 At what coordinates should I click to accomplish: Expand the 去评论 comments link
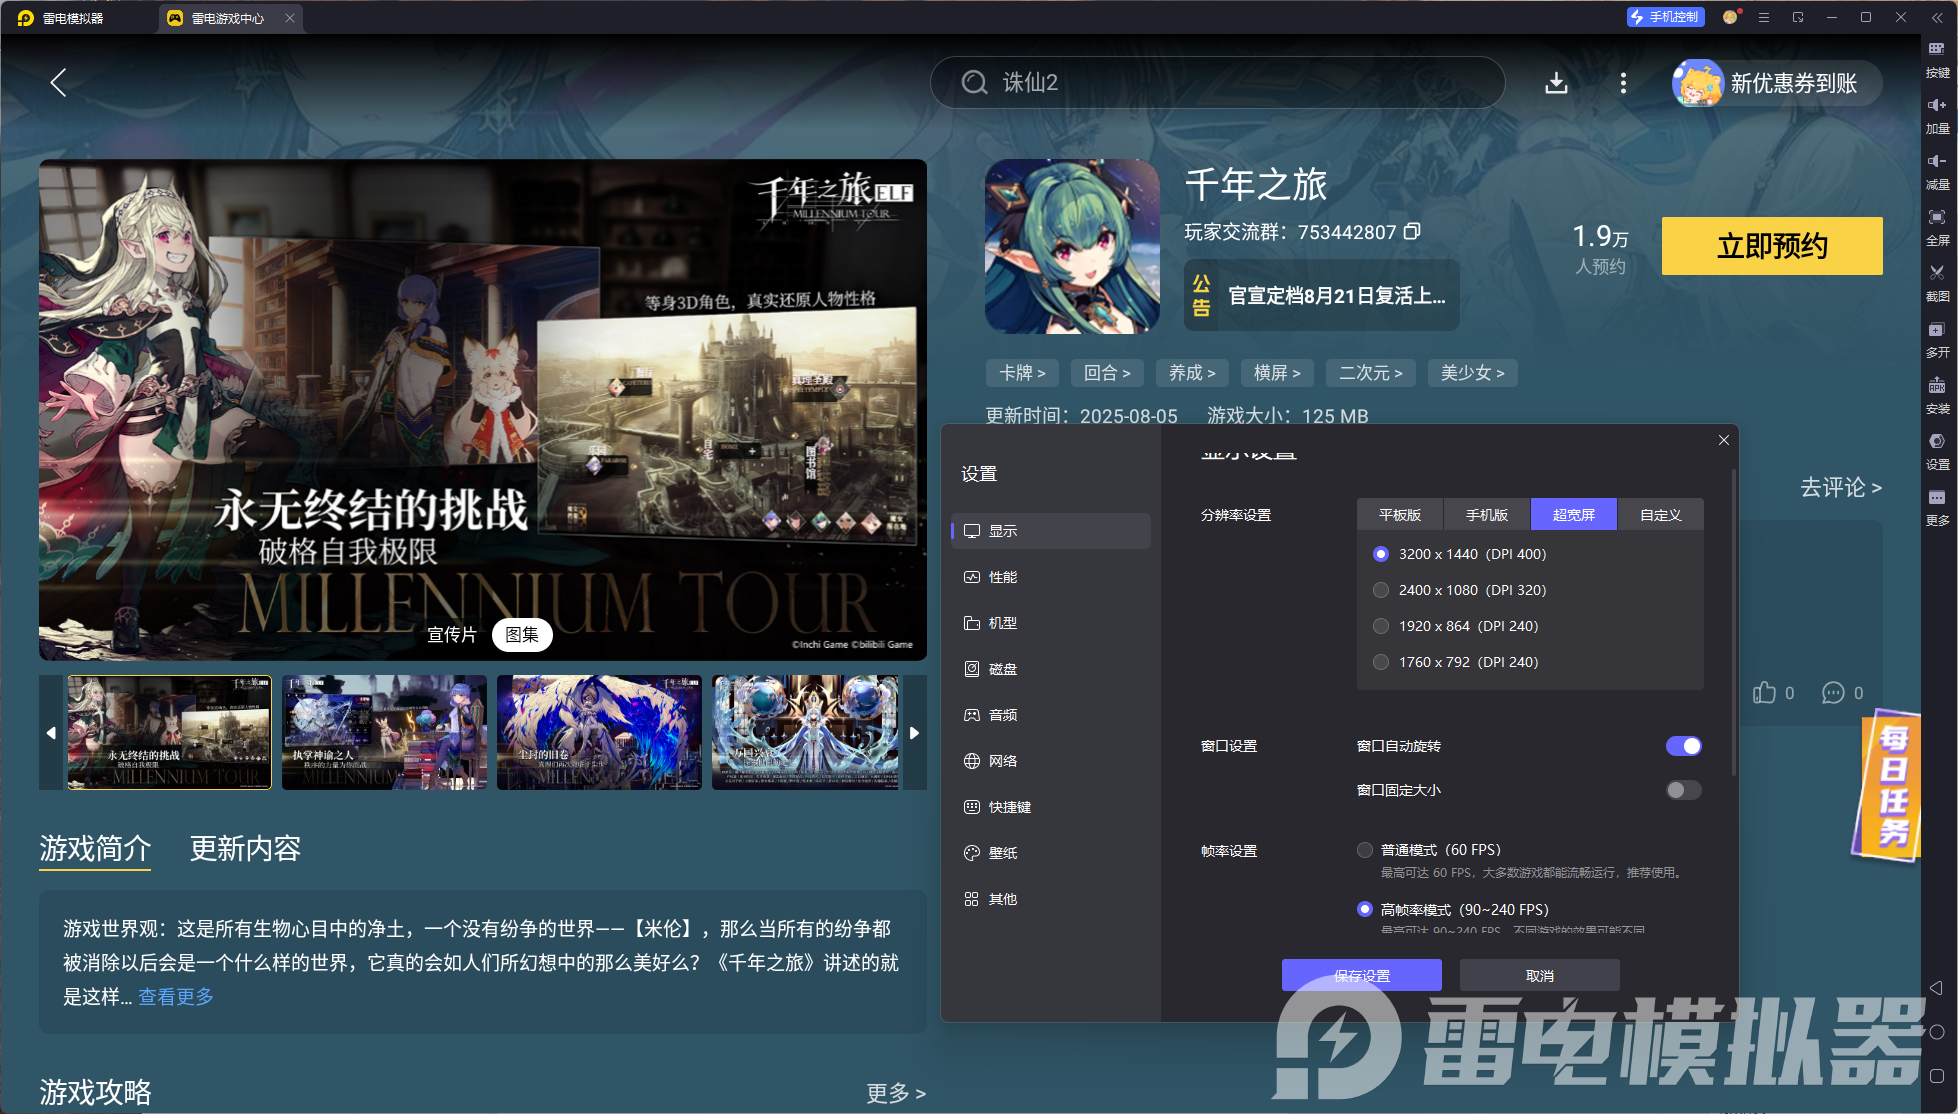[1840, 488]
